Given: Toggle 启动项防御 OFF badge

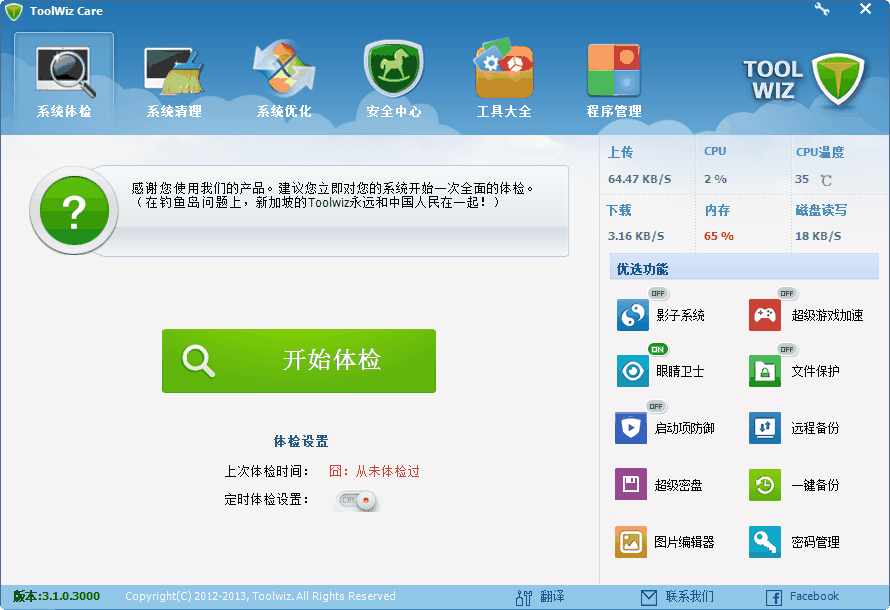Looking at the screenshot, I should coord(656,406).
